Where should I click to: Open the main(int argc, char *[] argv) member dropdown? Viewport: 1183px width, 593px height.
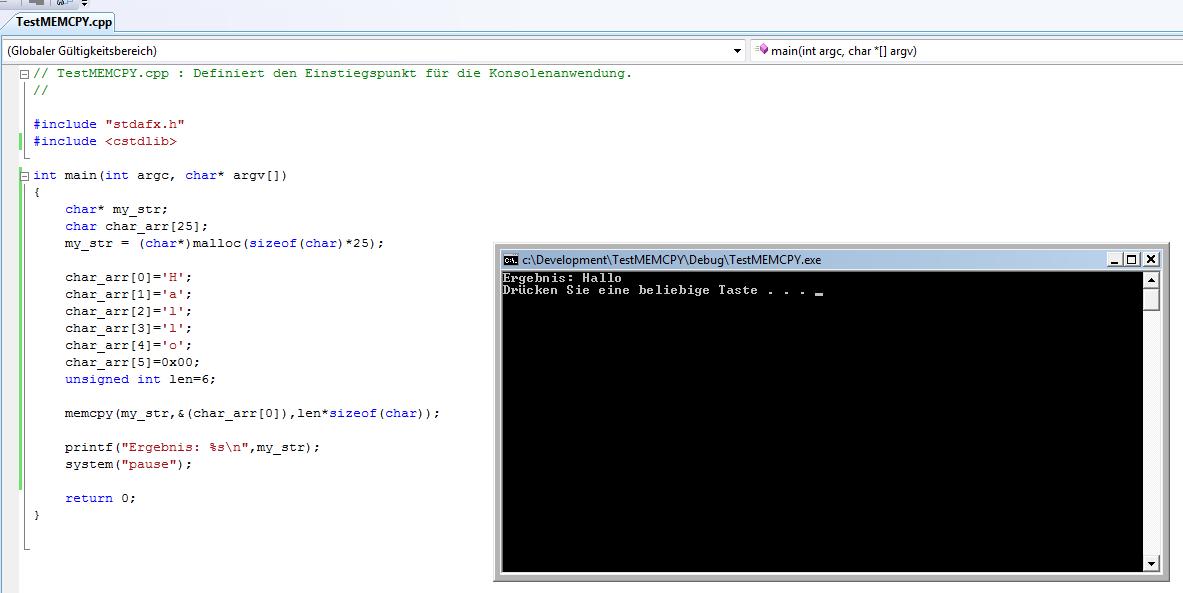(966, 51)
